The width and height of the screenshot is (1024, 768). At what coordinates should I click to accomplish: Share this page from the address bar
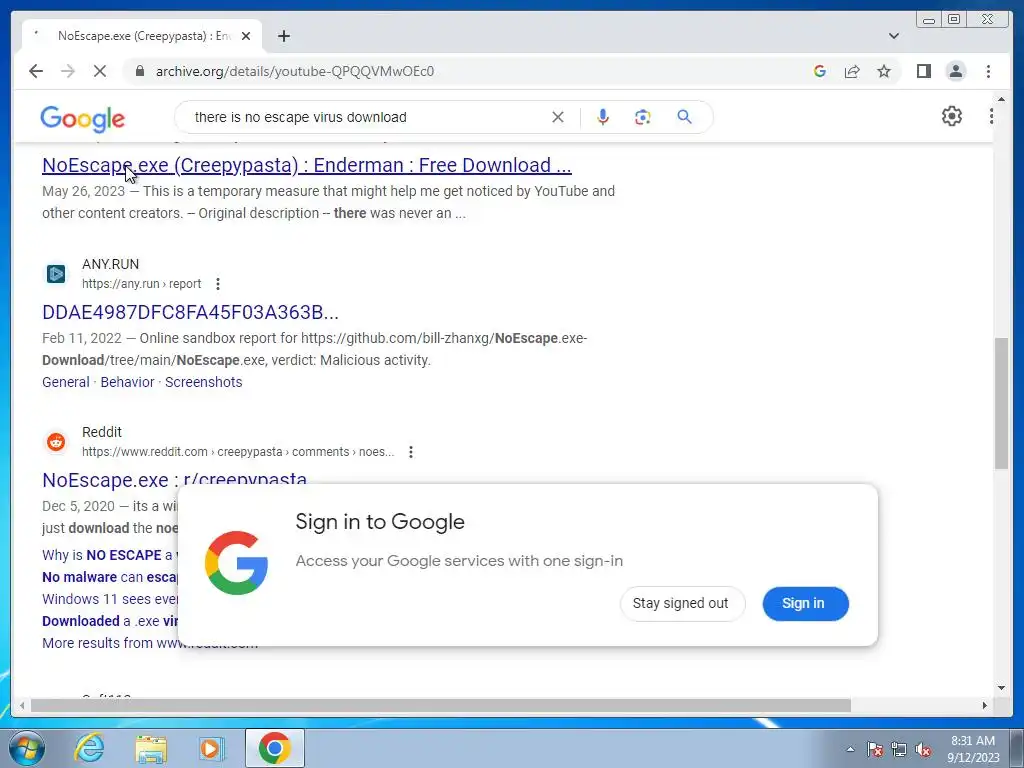click(852, 71)
